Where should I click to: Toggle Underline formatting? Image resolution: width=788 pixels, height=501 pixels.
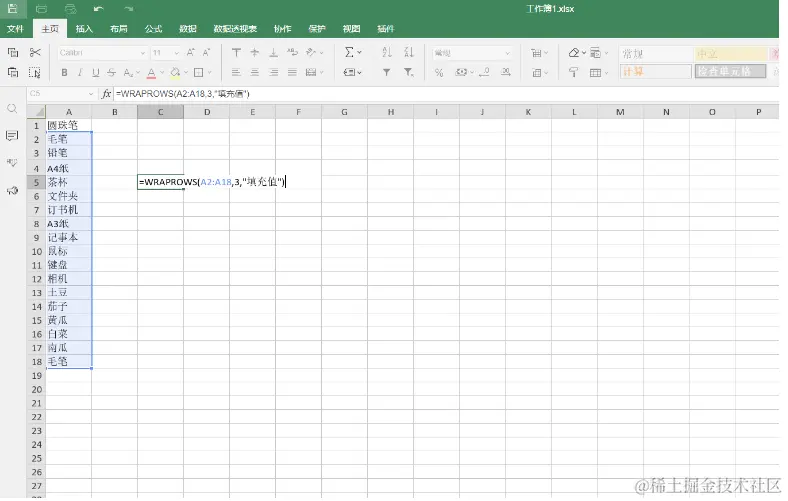pyautogui.click(x=95, y=73)
